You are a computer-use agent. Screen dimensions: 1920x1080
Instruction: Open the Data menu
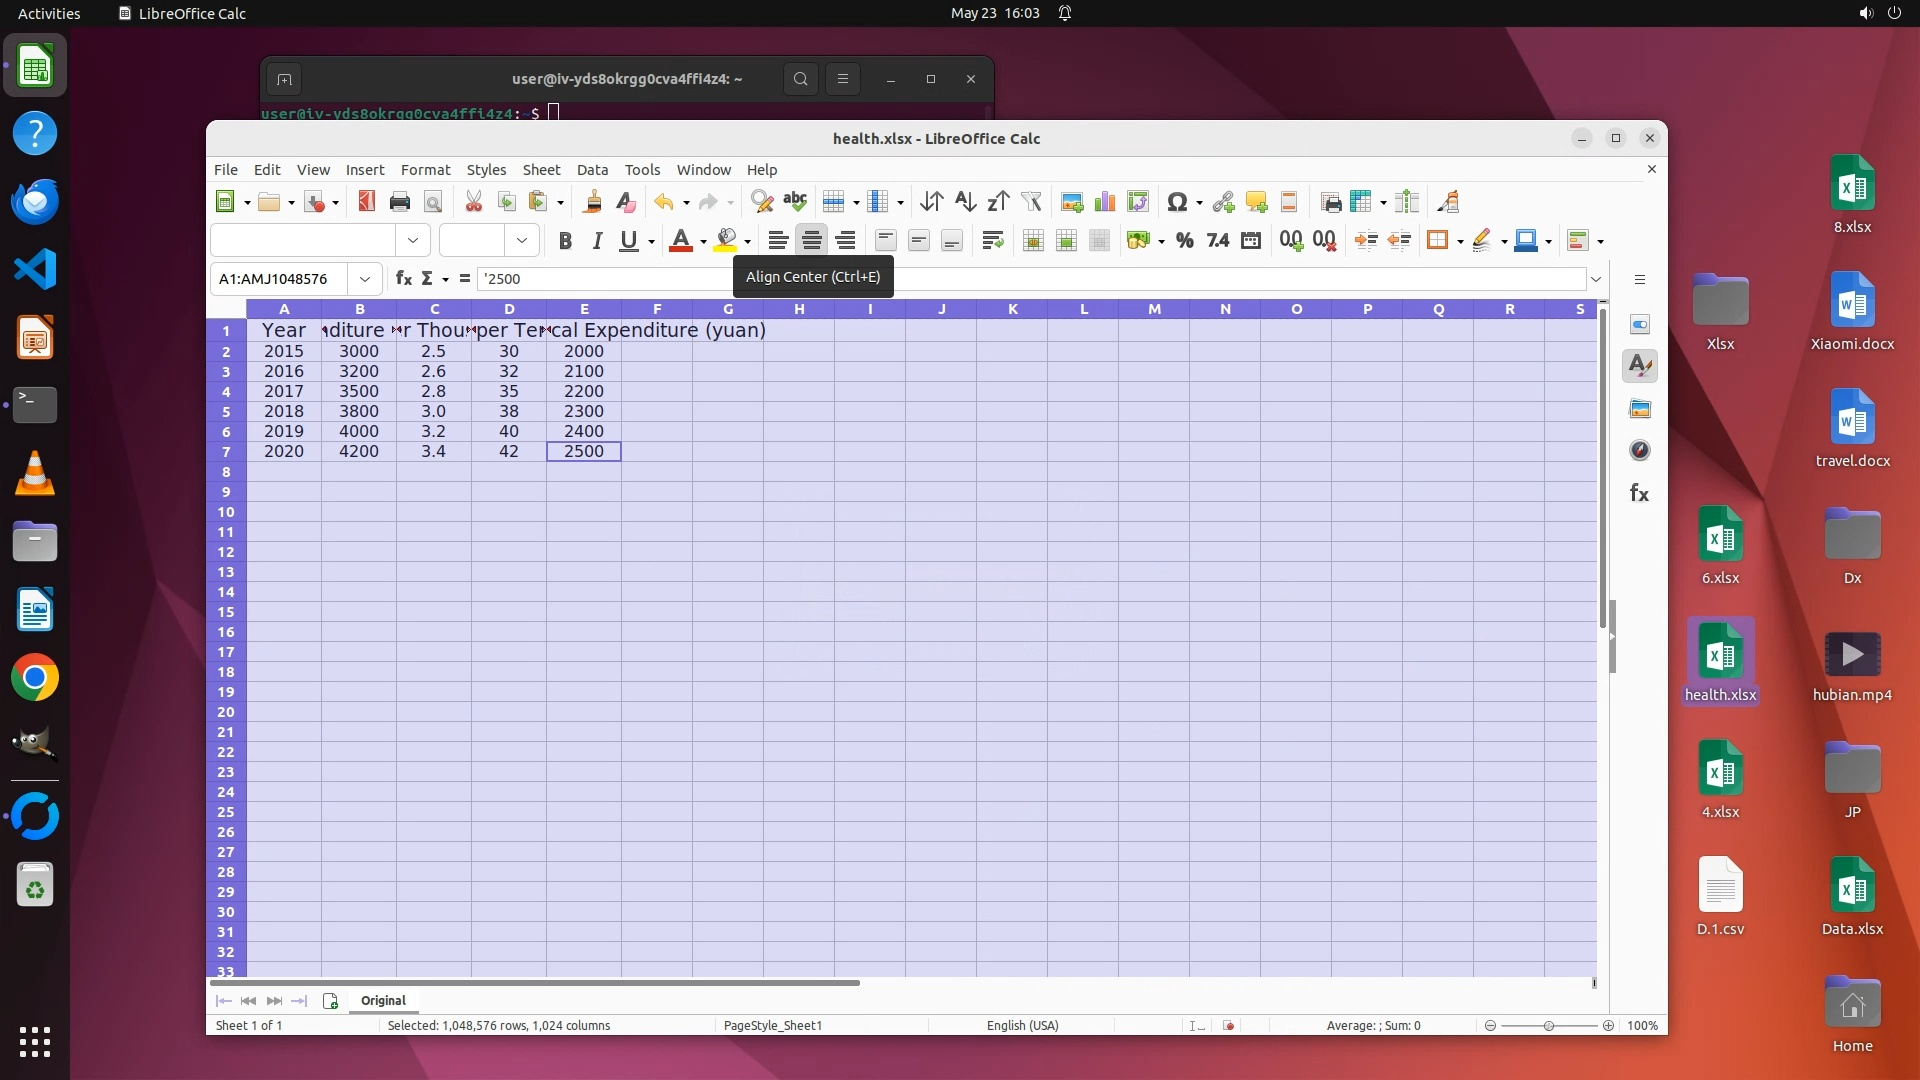(x=592, y=170)
